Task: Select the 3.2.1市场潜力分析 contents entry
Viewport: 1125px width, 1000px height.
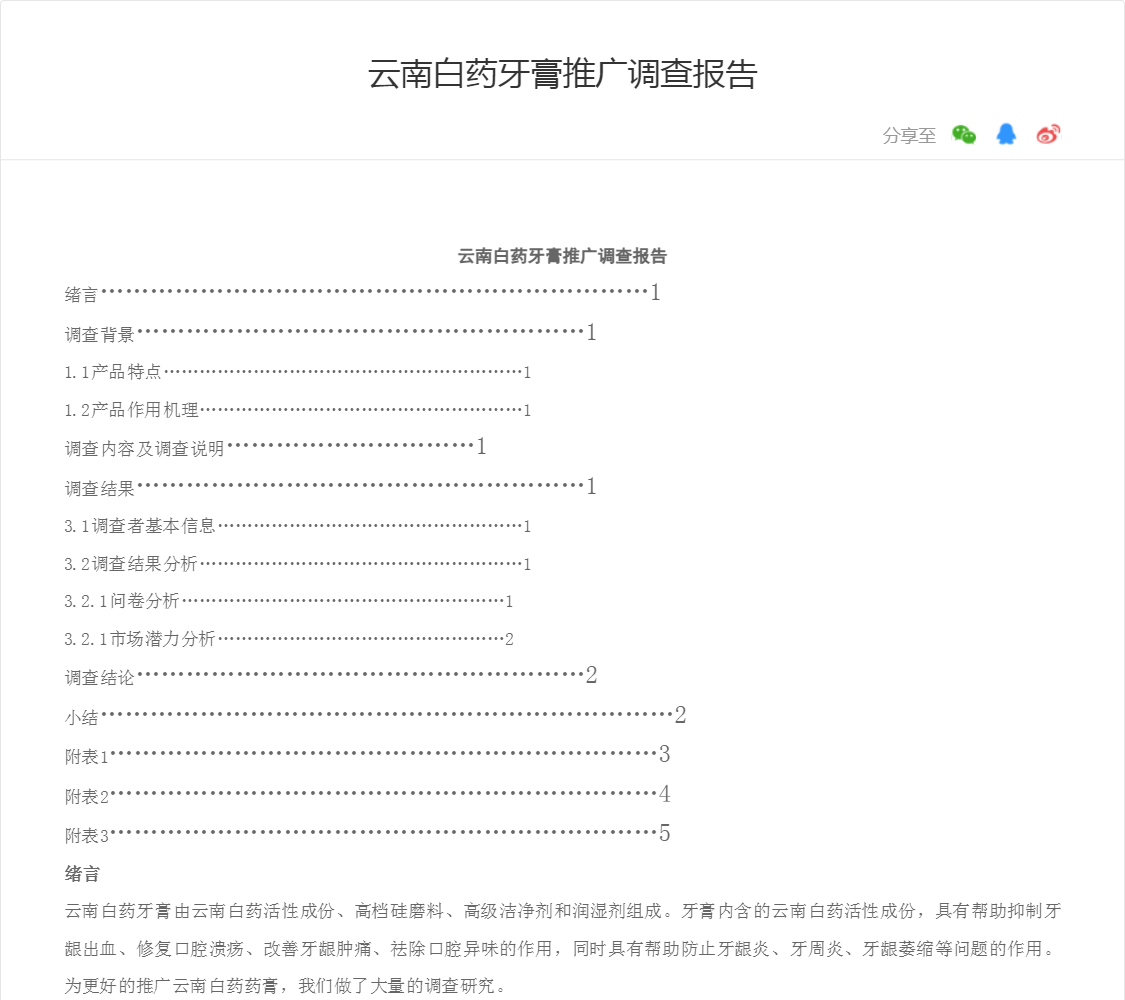Action: tap(288, 639)
